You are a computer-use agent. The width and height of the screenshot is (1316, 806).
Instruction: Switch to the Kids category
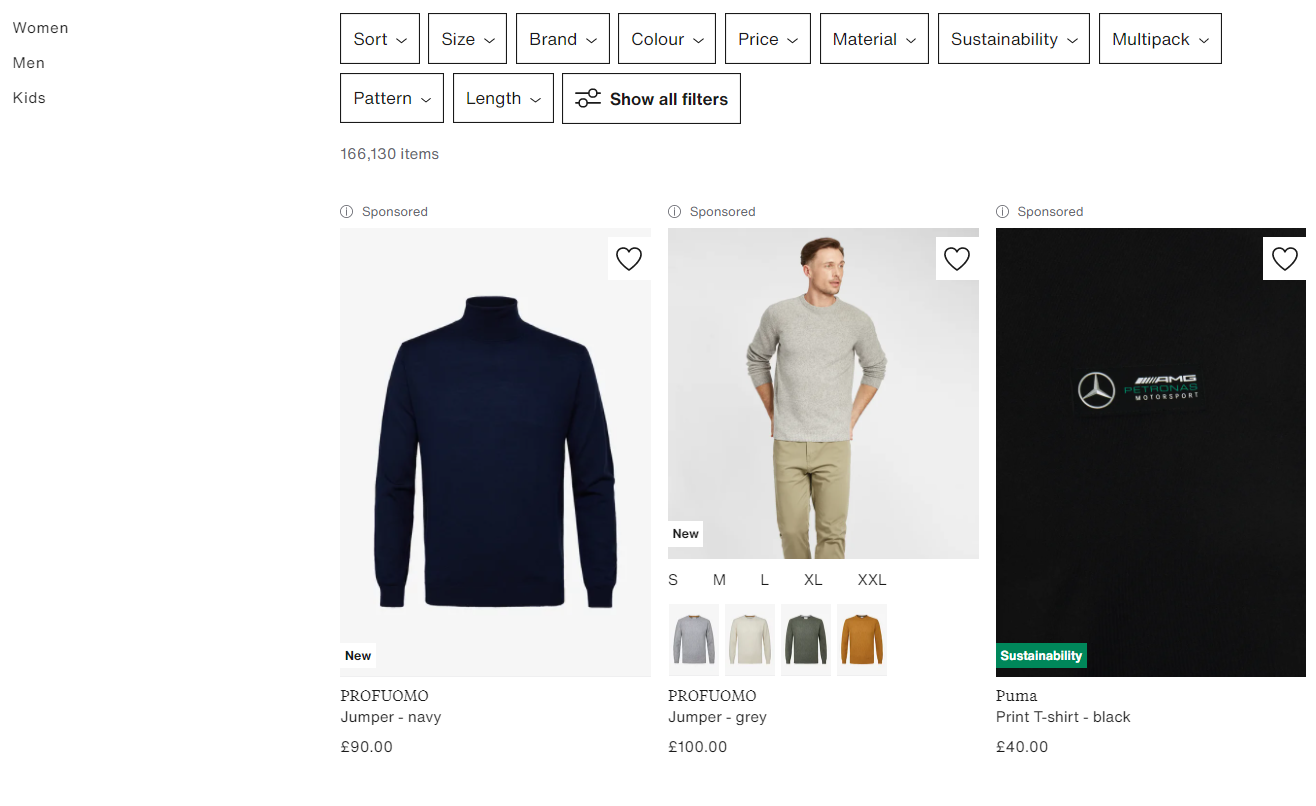pyautogui.click(x=29, y=97)
